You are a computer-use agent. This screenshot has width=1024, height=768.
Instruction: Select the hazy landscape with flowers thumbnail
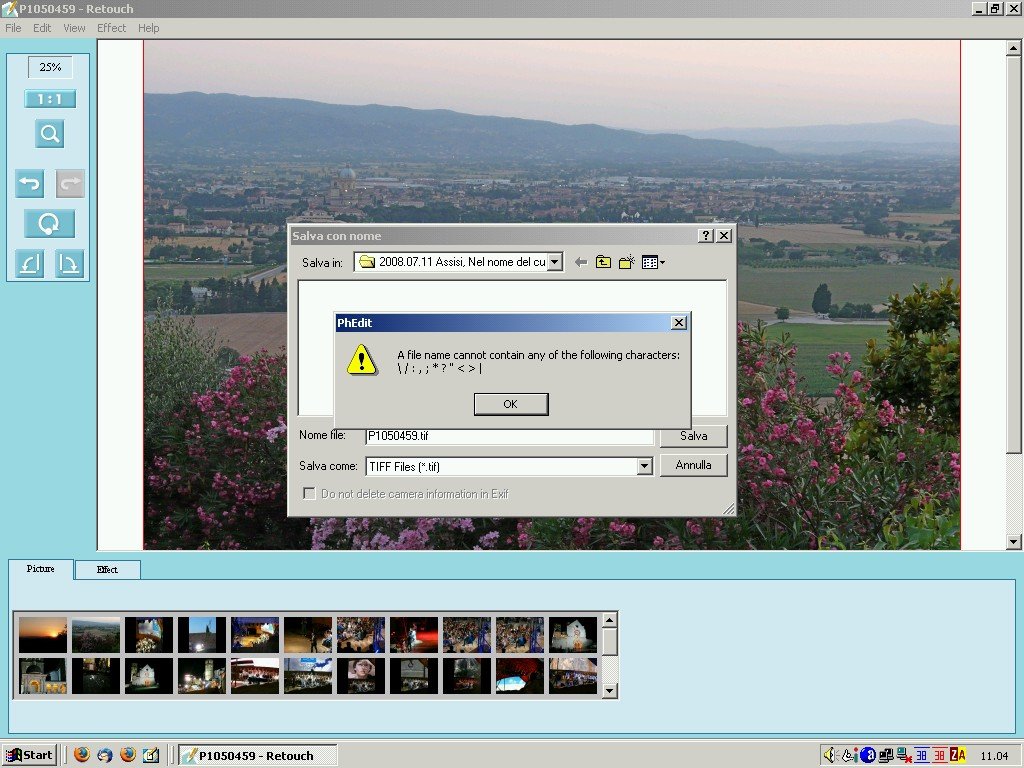pos(96,635)
